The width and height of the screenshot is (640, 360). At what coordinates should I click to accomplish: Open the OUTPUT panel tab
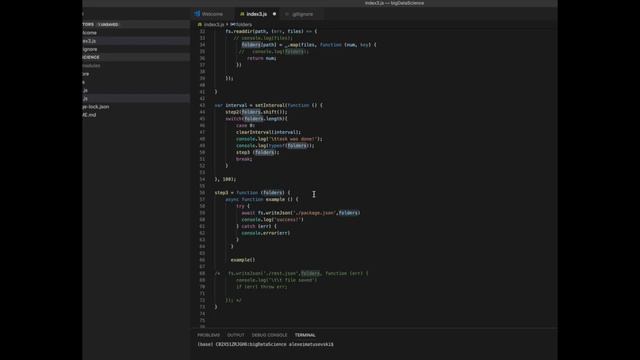236,335
